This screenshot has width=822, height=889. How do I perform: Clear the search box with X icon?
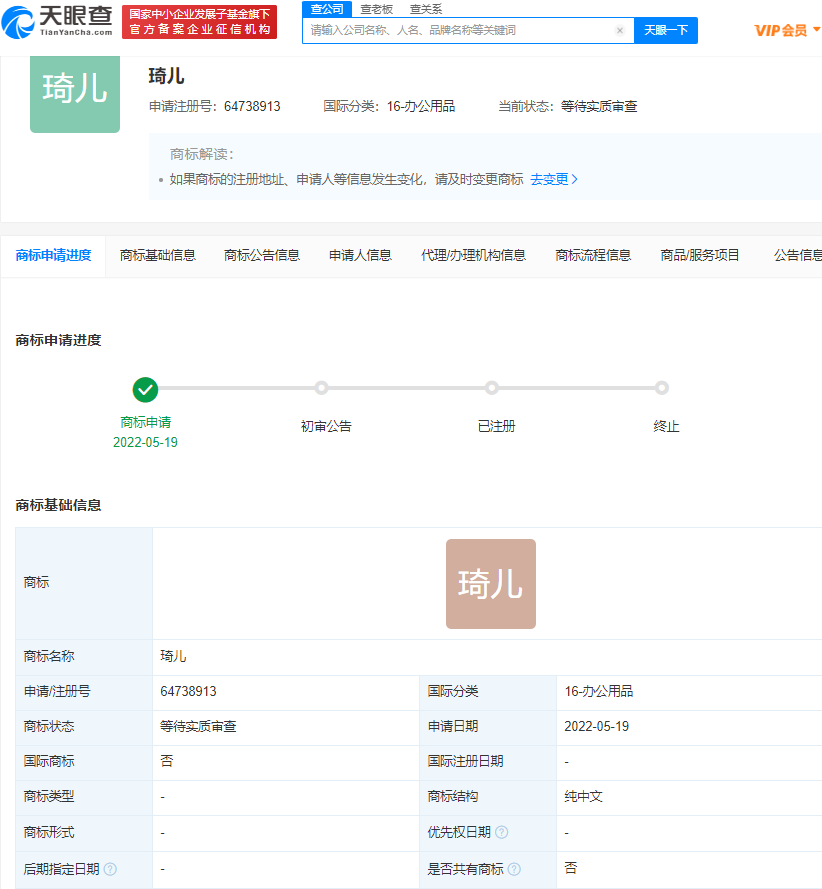(619, 31)
